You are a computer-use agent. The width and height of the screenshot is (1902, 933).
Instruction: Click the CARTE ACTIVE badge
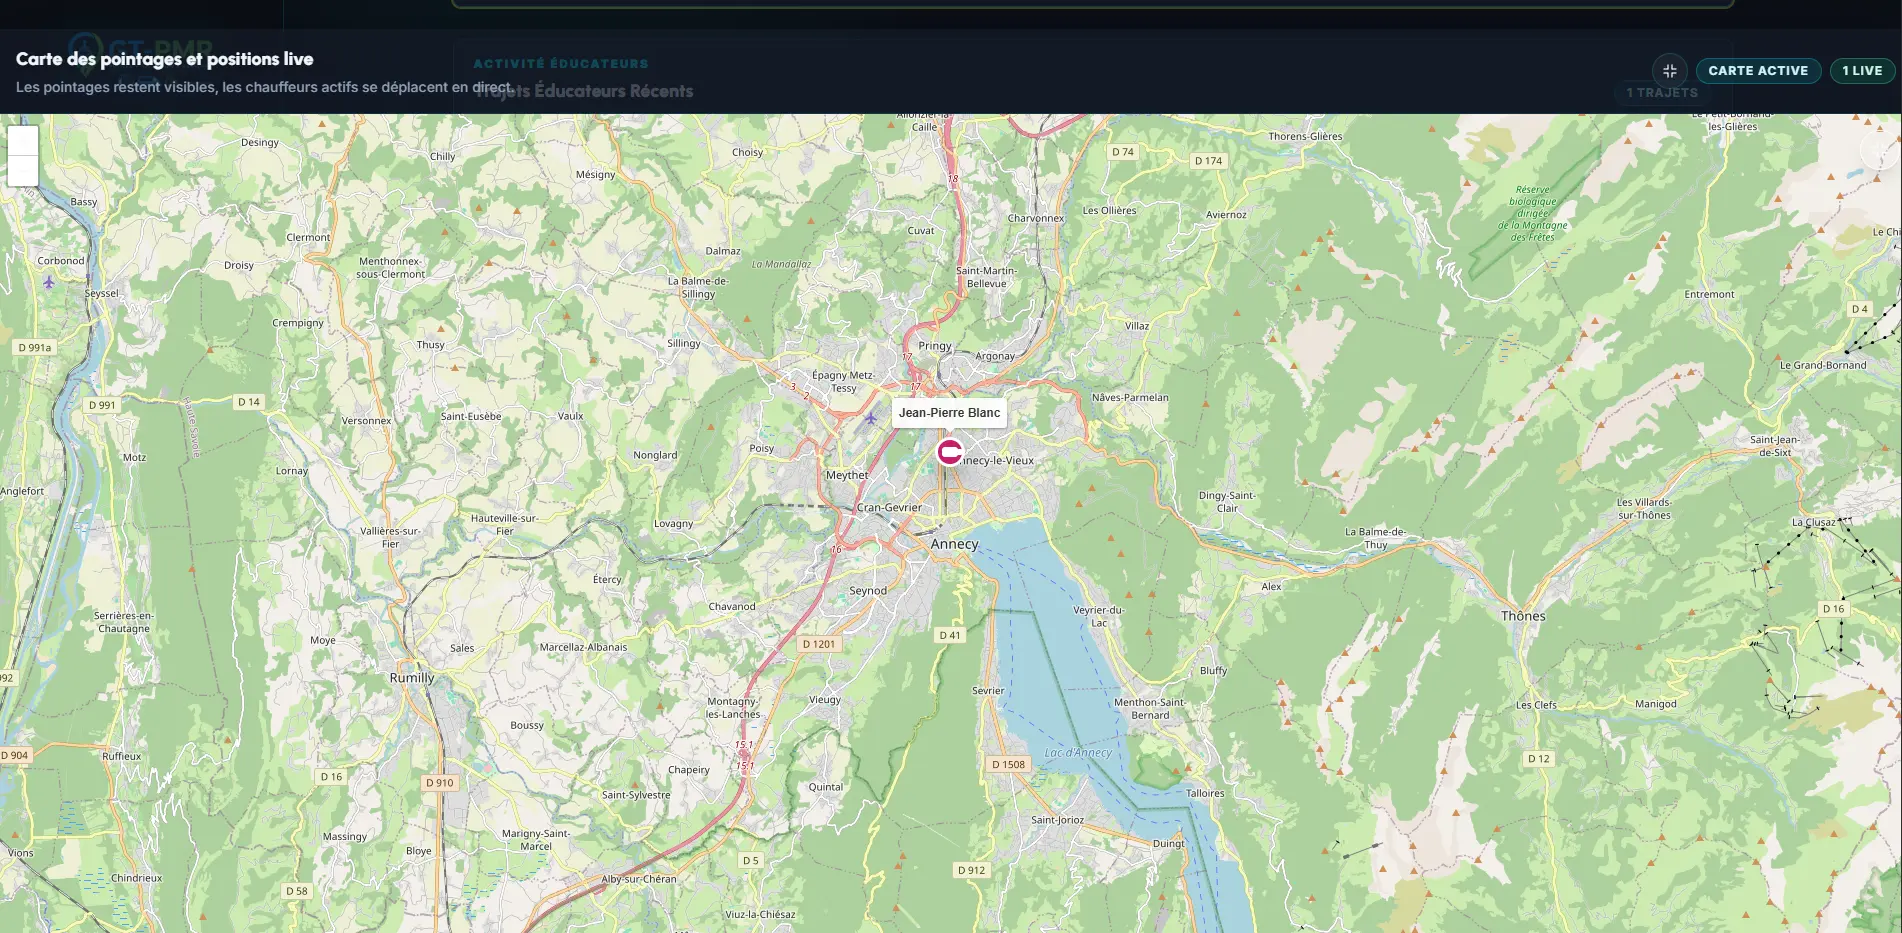pyautogui.click(x=1758, y=71)
